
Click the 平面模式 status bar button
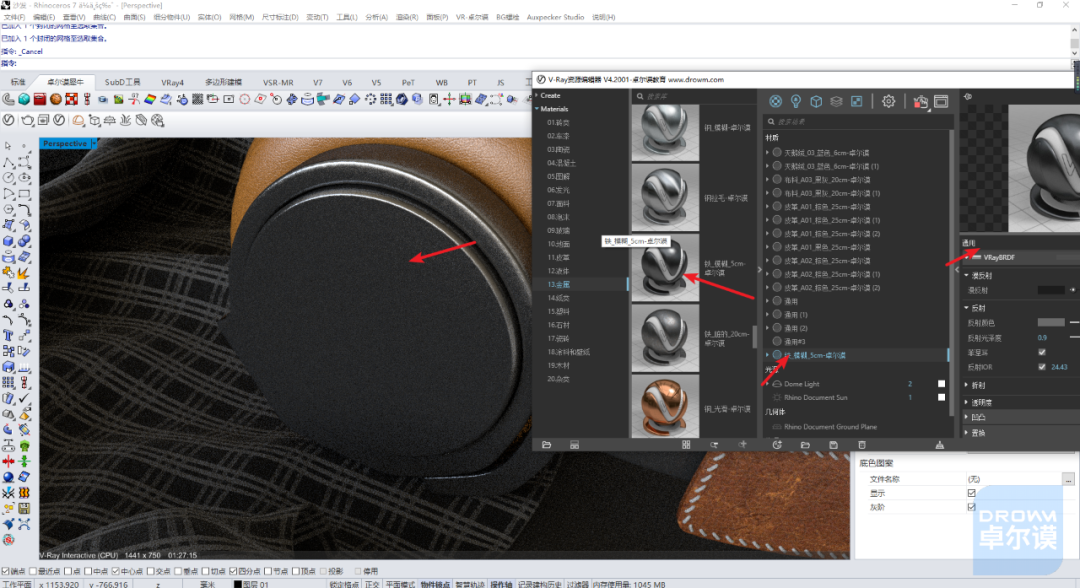pos(401,584)
